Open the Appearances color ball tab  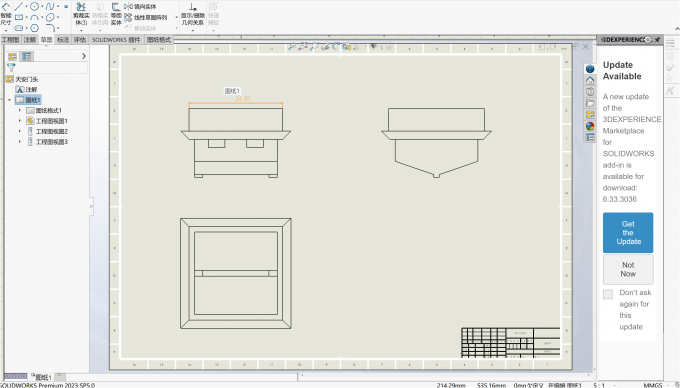click(x=590, y=126)
